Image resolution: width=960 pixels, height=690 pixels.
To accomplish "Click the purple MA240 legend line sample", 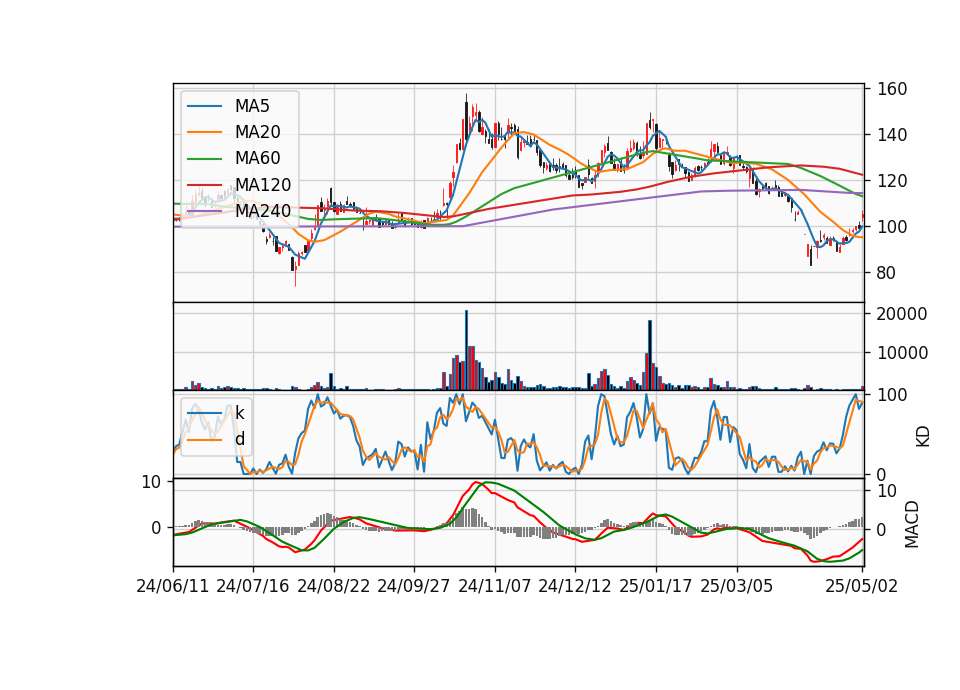I will [x=204, y=211].
